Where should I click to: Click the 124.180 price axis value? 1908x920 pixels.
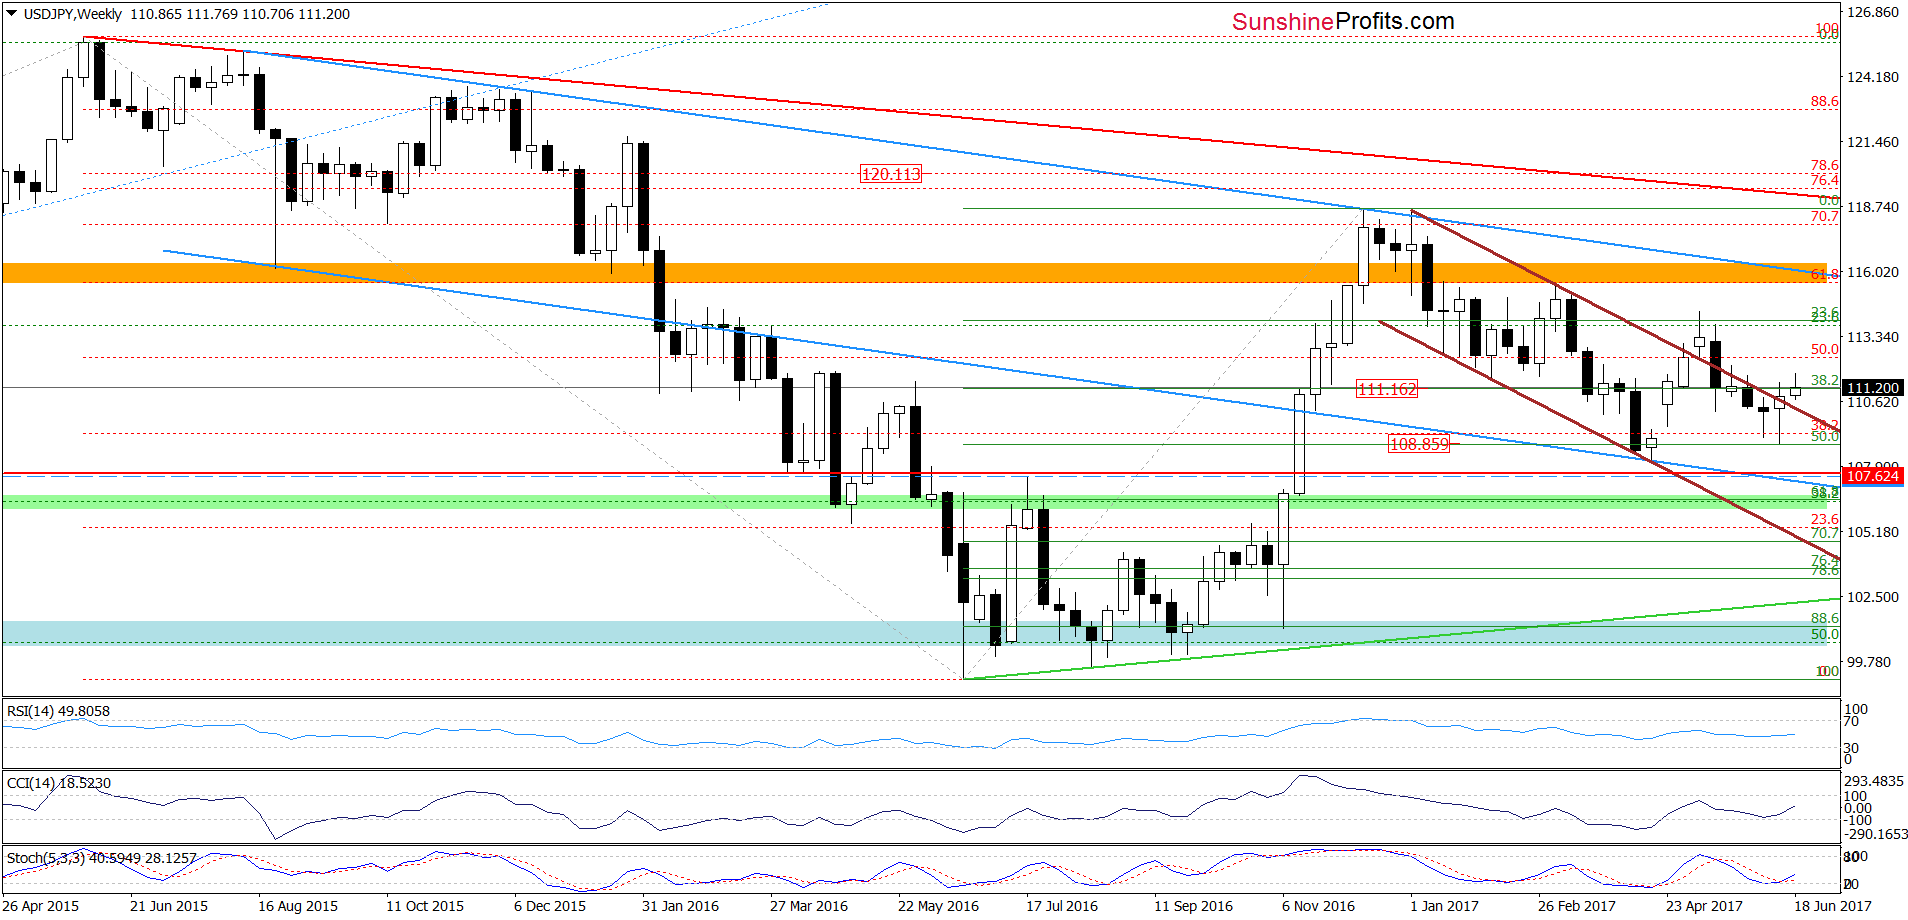pos(1872,77)
